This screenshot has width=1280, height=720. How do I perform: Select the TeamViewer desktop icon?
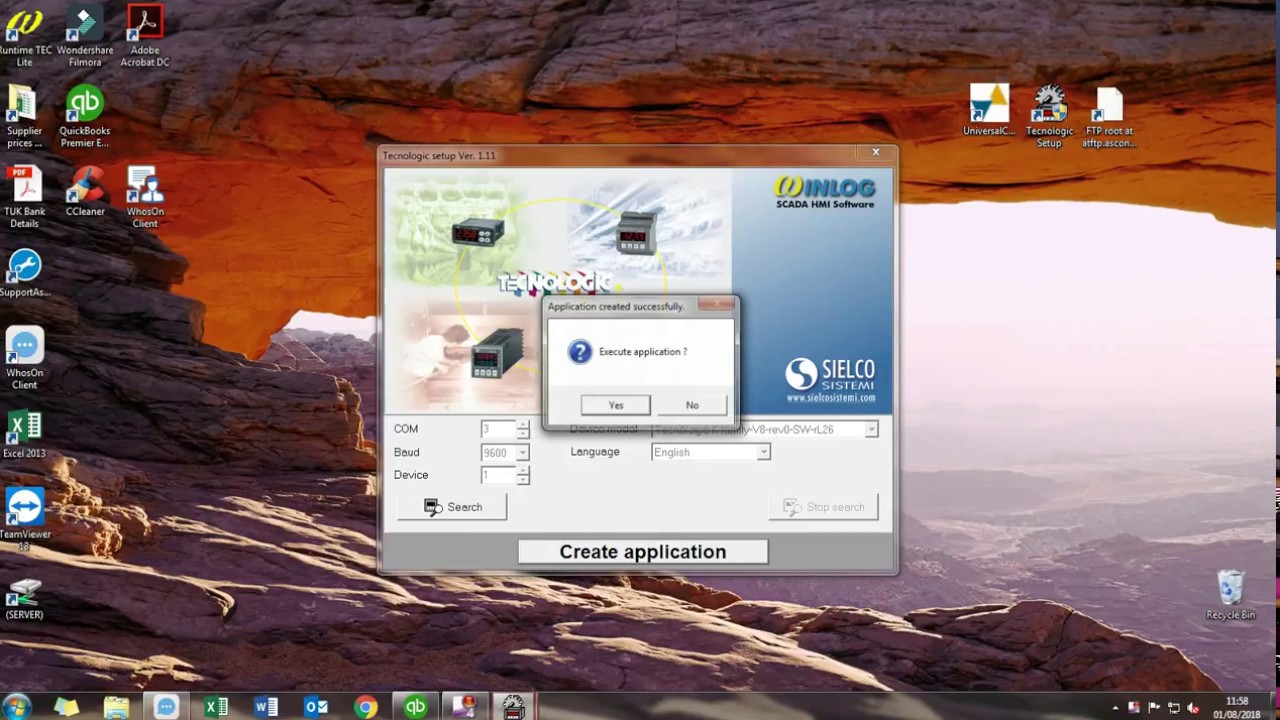25,520
